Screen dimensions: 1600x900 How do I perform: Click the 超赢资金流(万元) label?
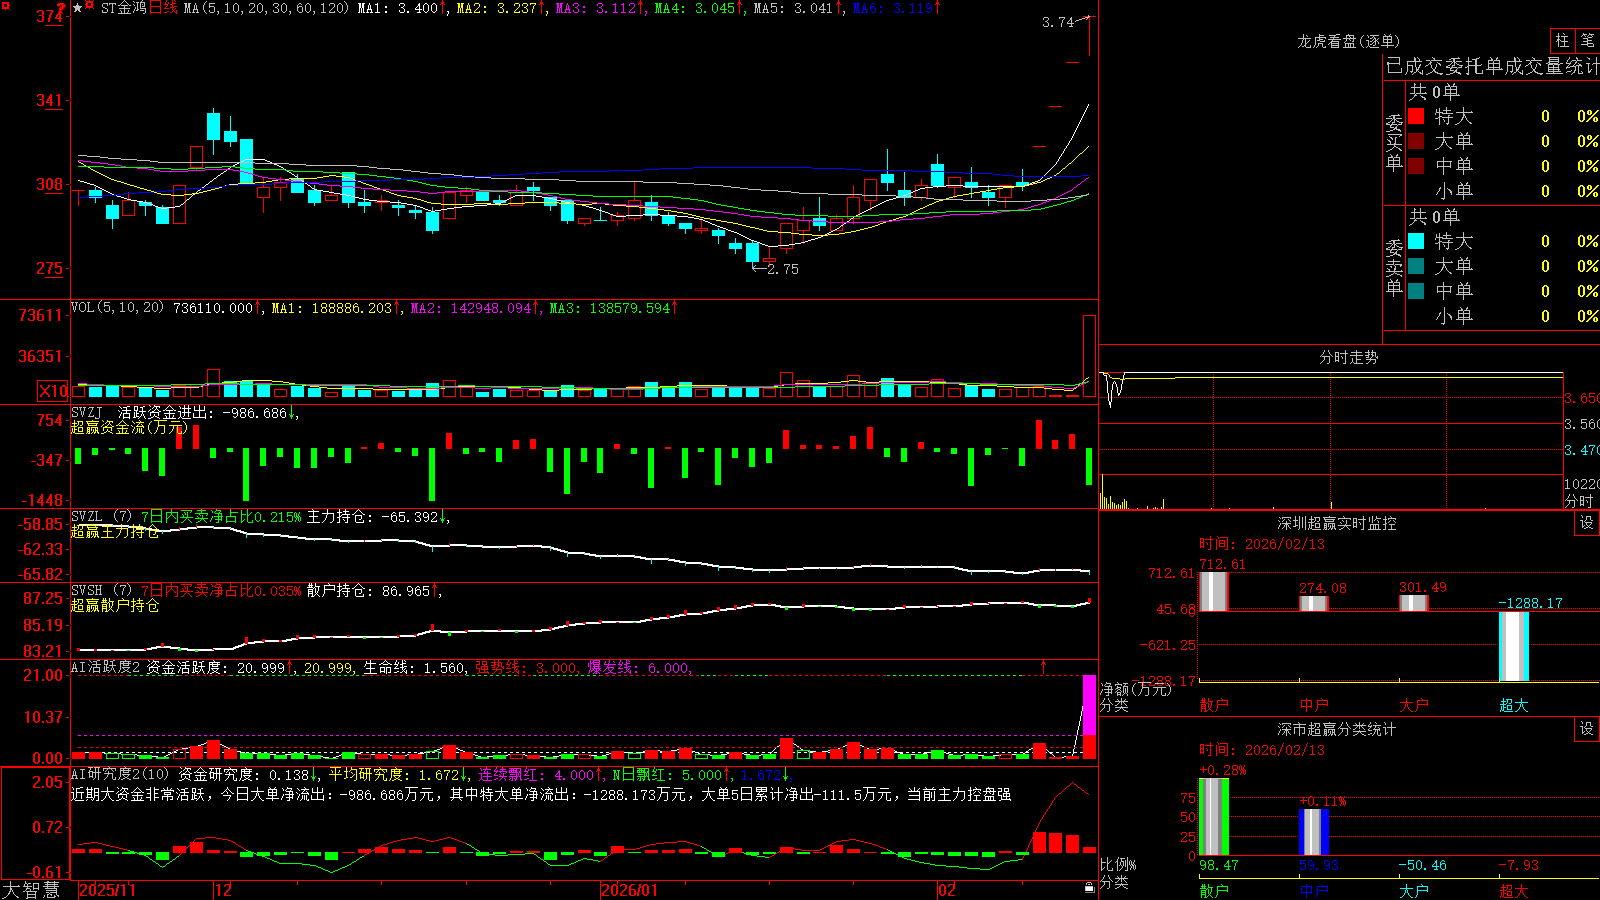[x=129, y=427]
